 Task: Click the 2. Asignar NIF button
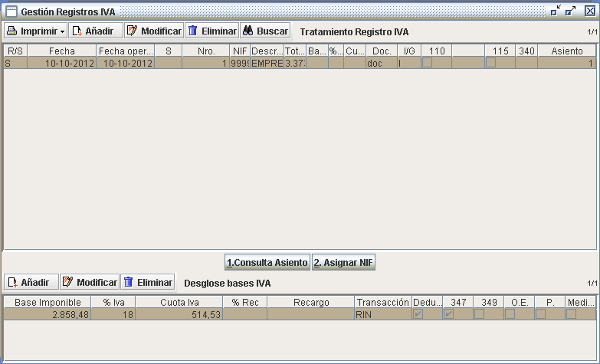(343, 263)
